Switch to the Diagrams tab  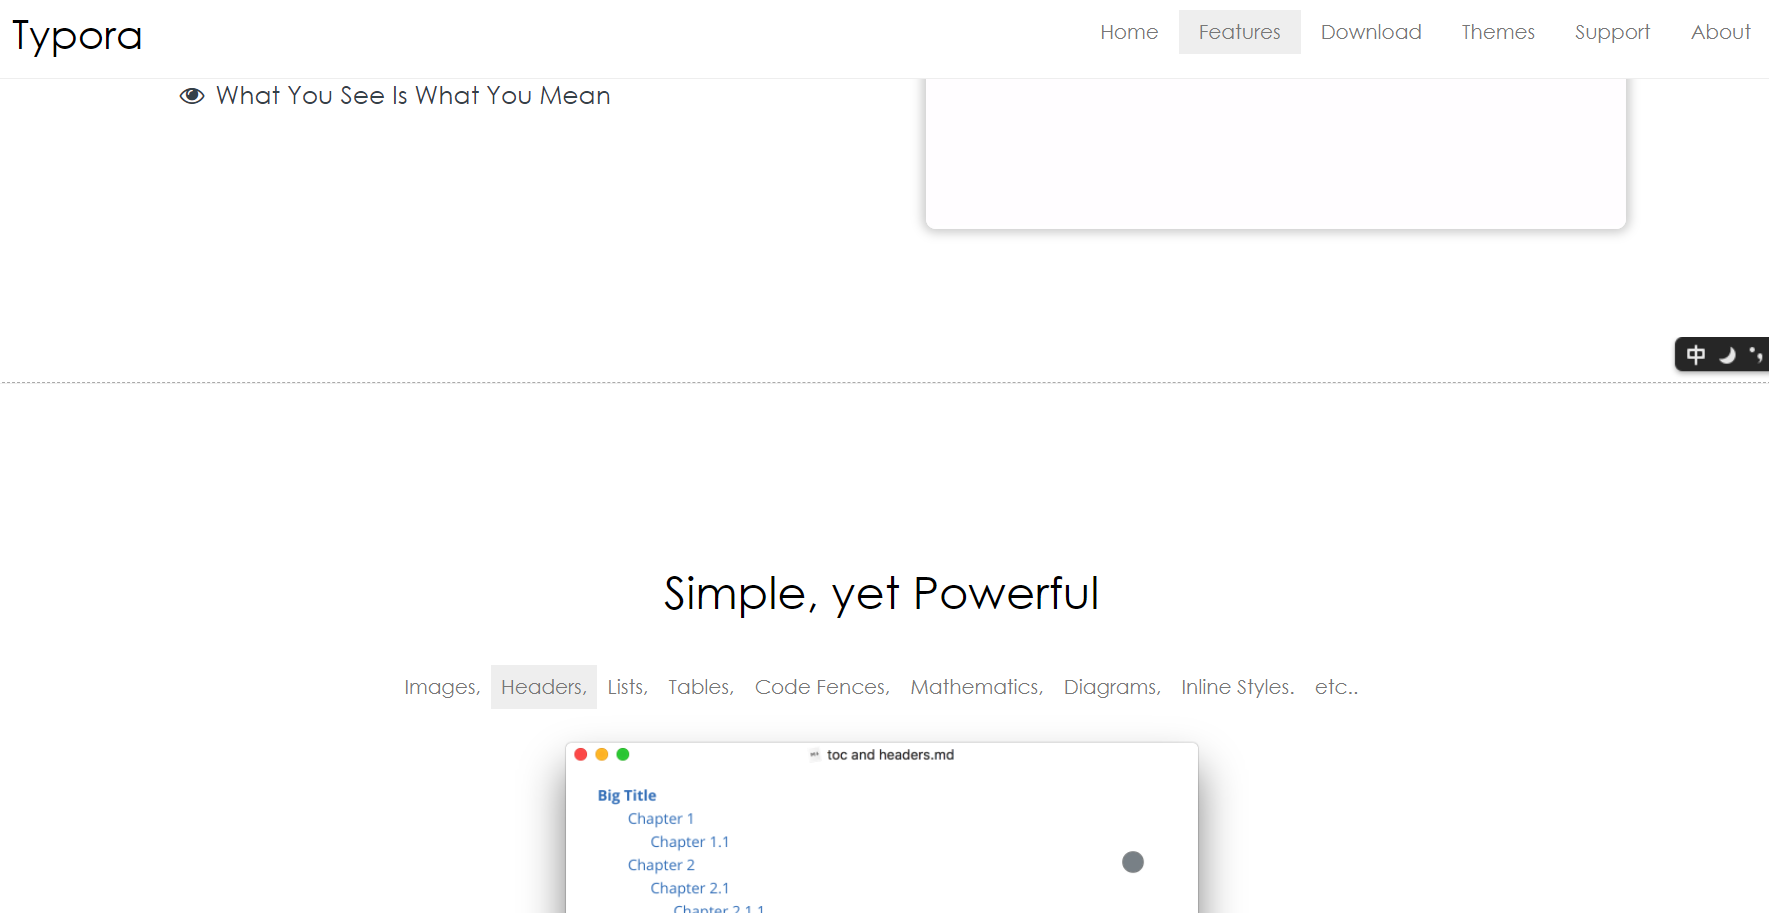pyautogui.click(x=1112, y=687)
